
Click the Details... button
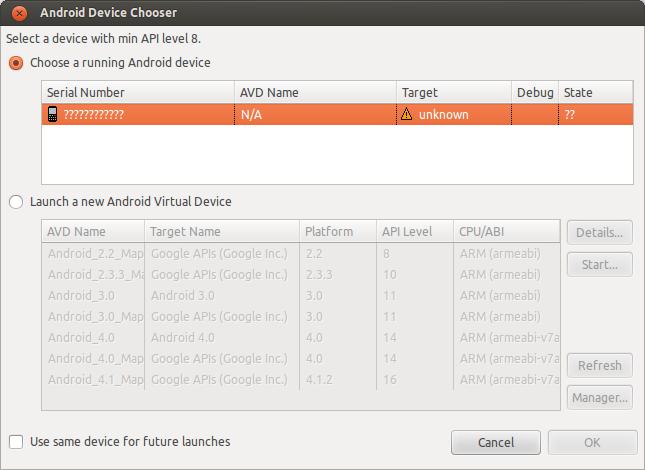click(600, 233)
